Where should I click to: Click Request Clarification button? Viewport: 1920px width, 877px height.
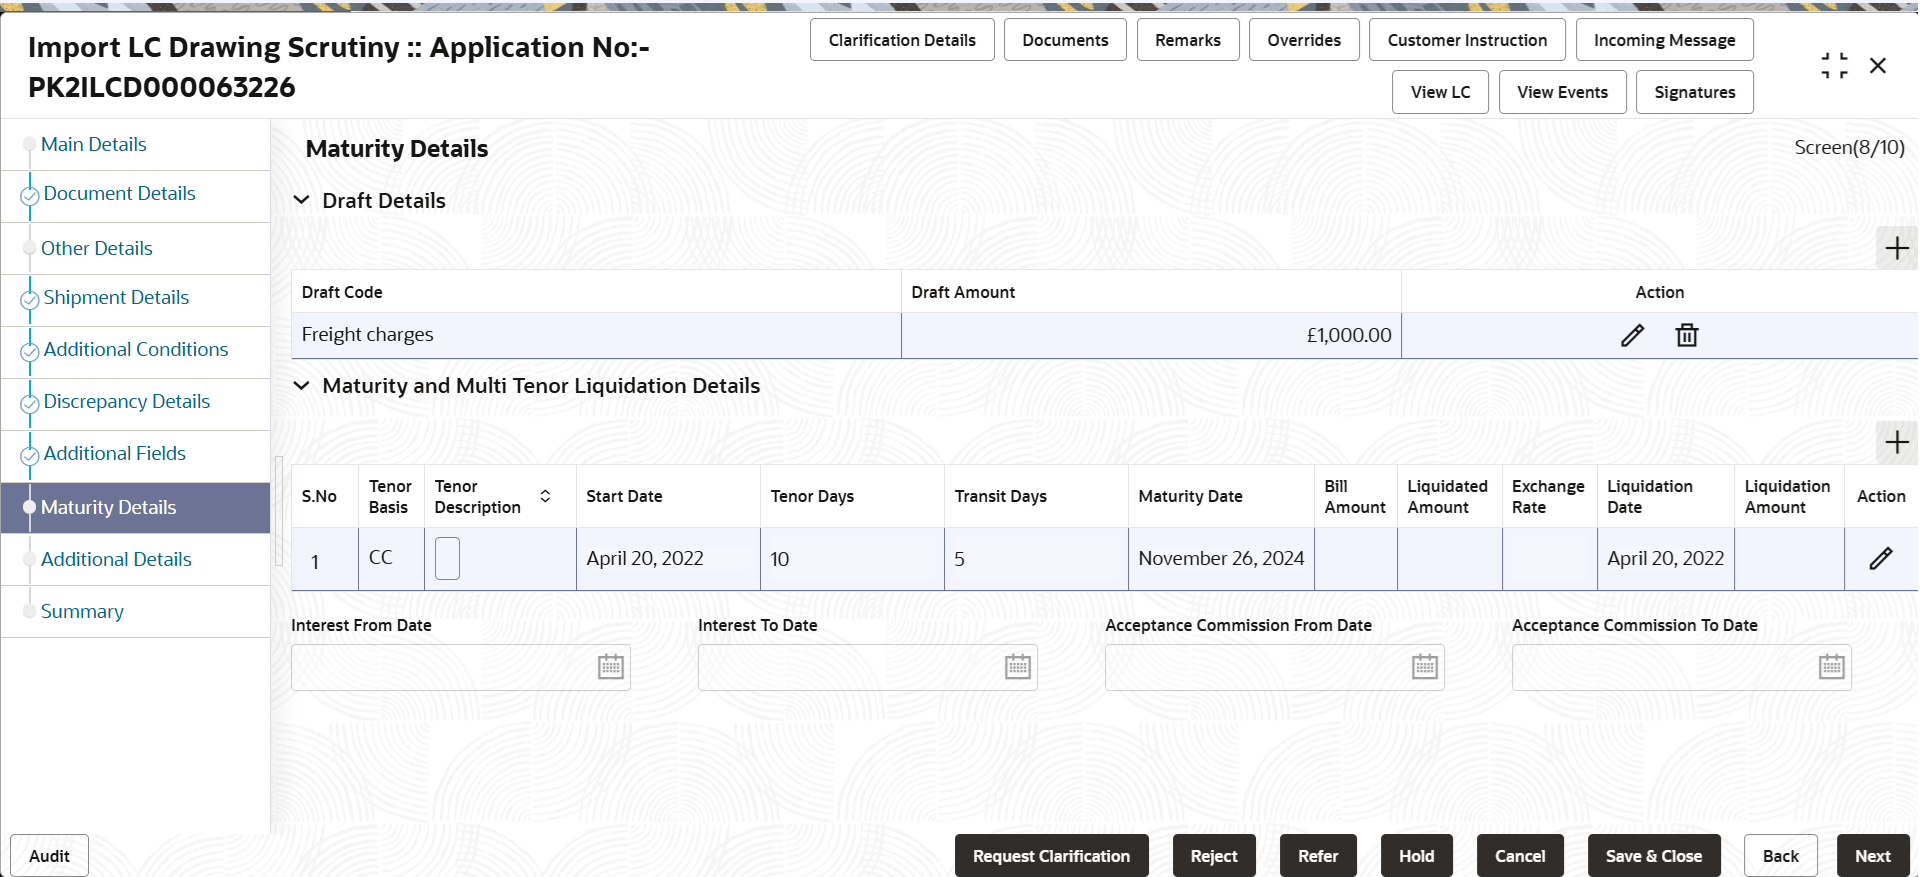1051,856
